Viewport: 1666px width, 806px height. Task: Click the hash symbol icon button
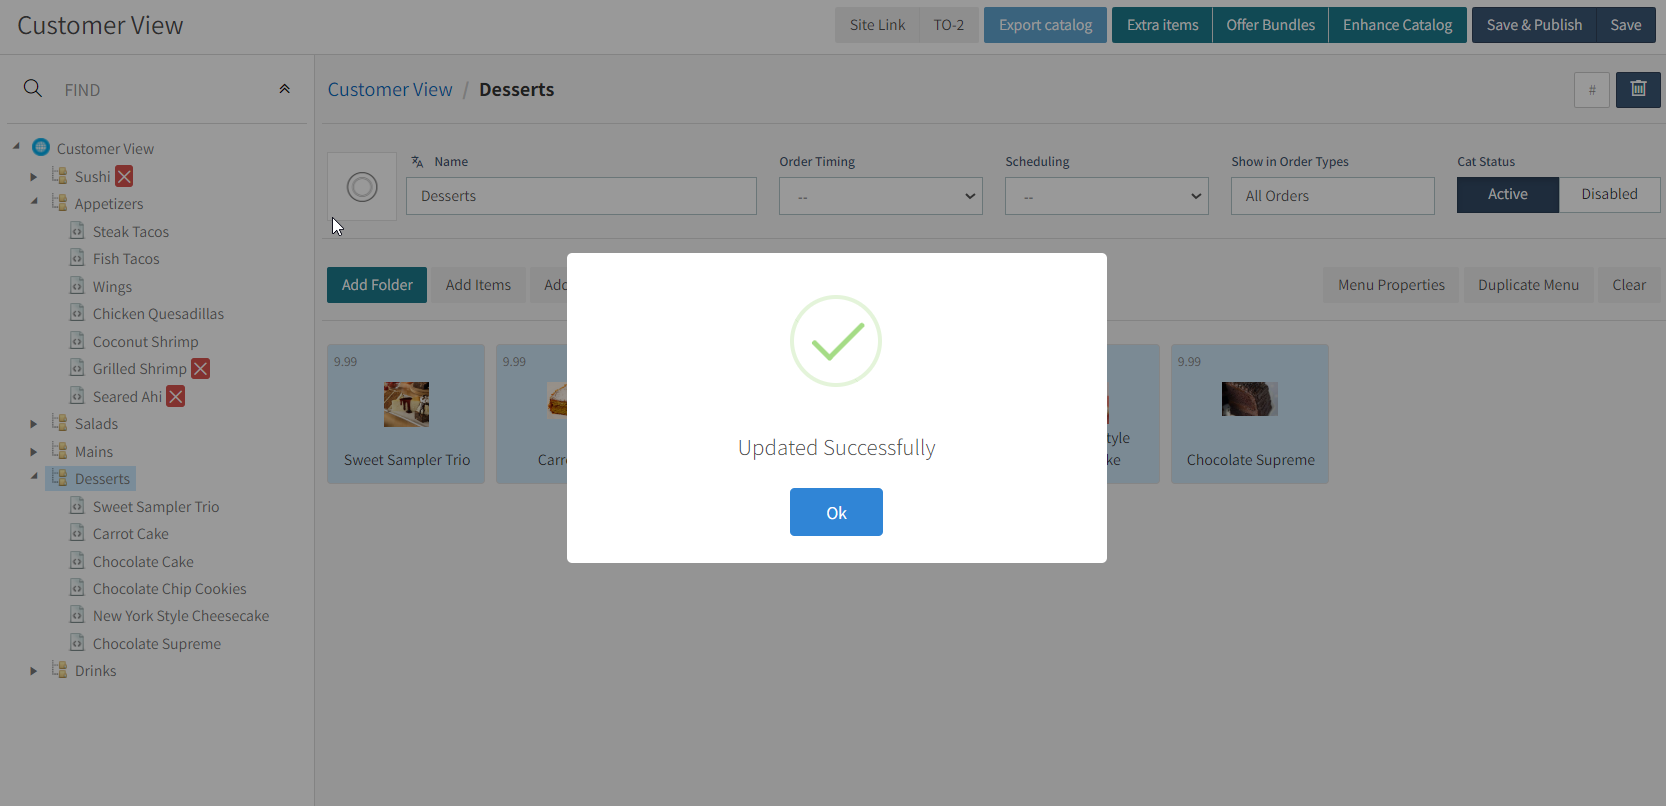[x=1591, y=90]
